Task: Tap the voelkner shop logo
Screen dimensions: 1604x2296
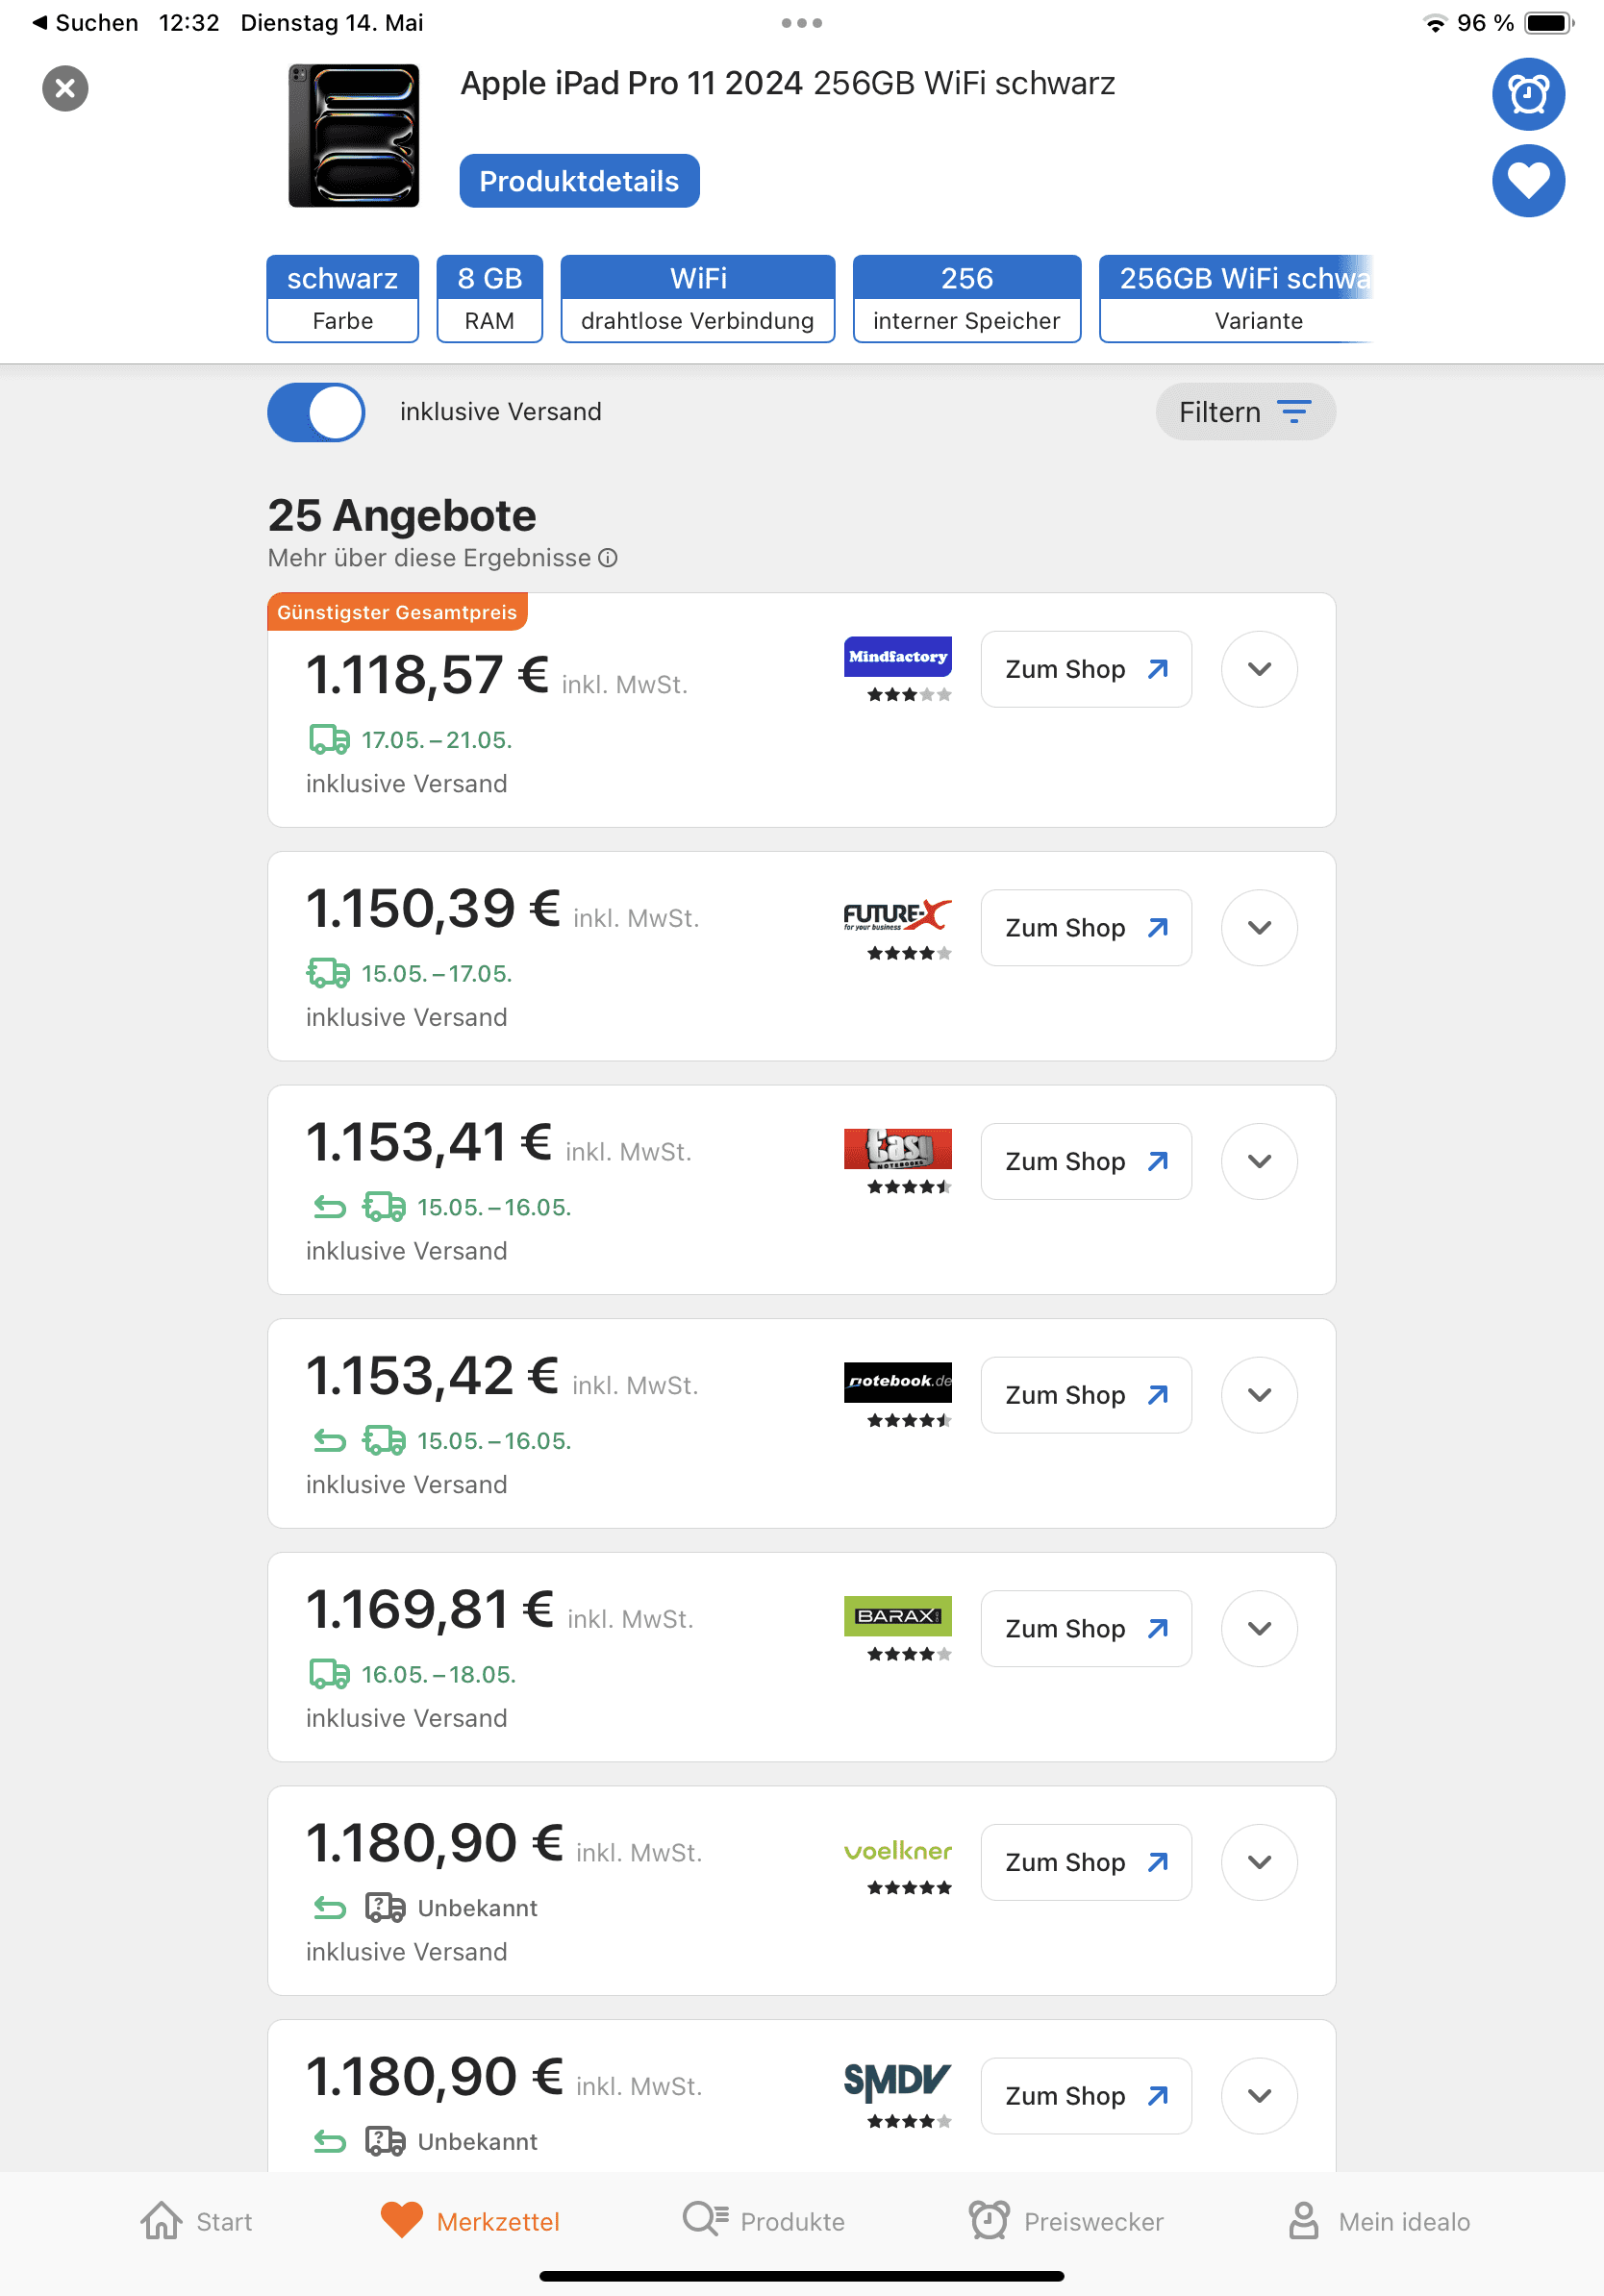Action: (897, 1851)
